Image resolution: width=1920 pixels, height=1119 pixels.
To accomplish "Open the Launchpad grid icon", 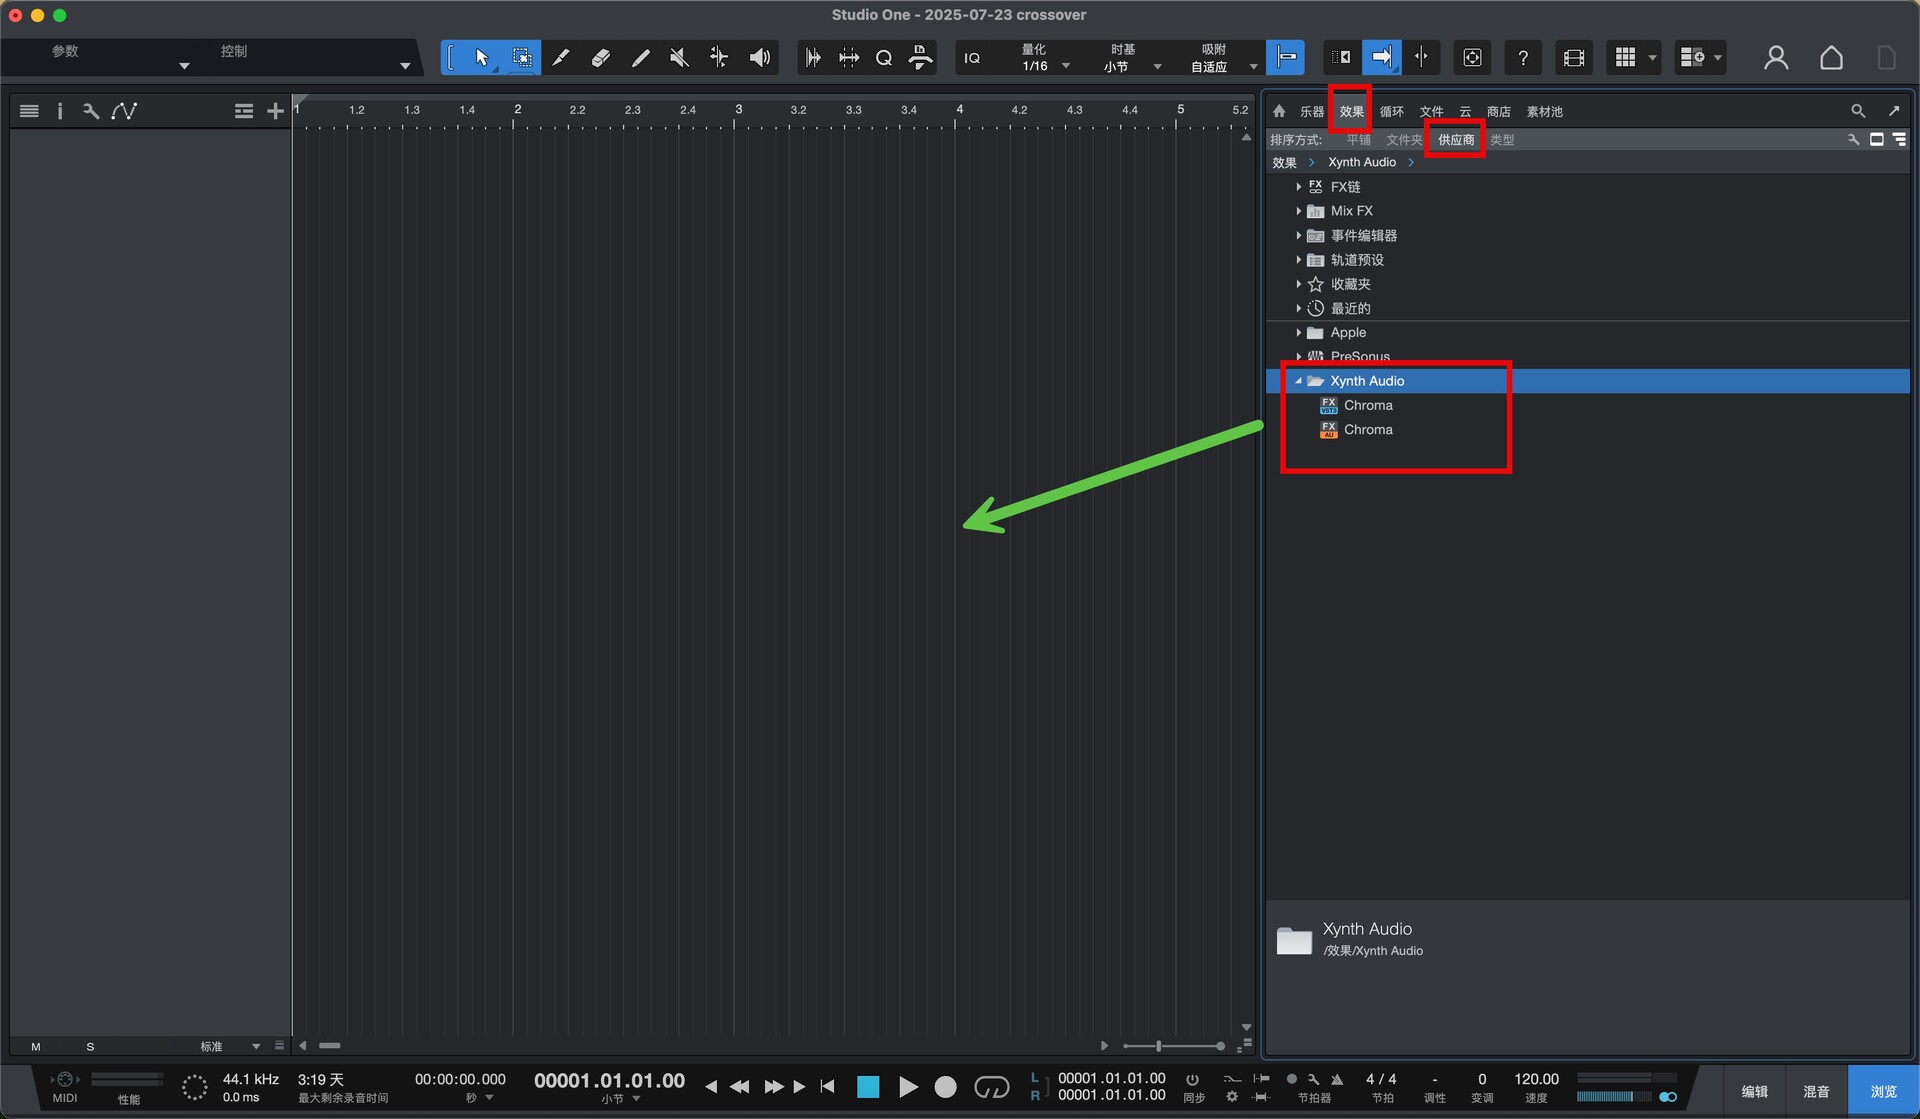I will point(1626,58).
